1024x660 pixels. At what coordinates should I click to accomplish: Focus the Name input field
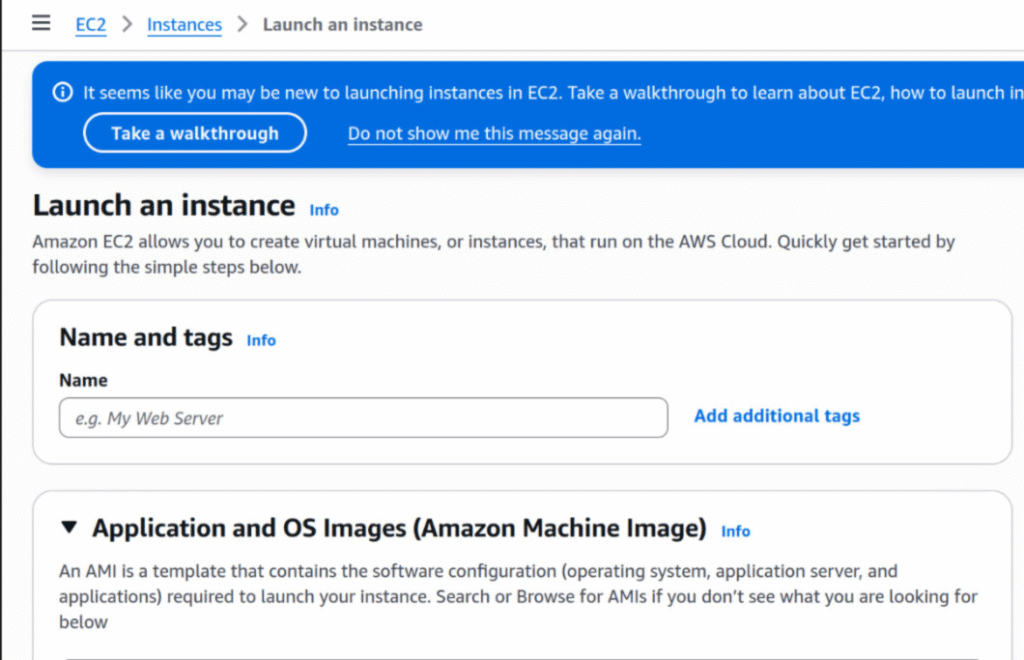(x=363, y=418)
